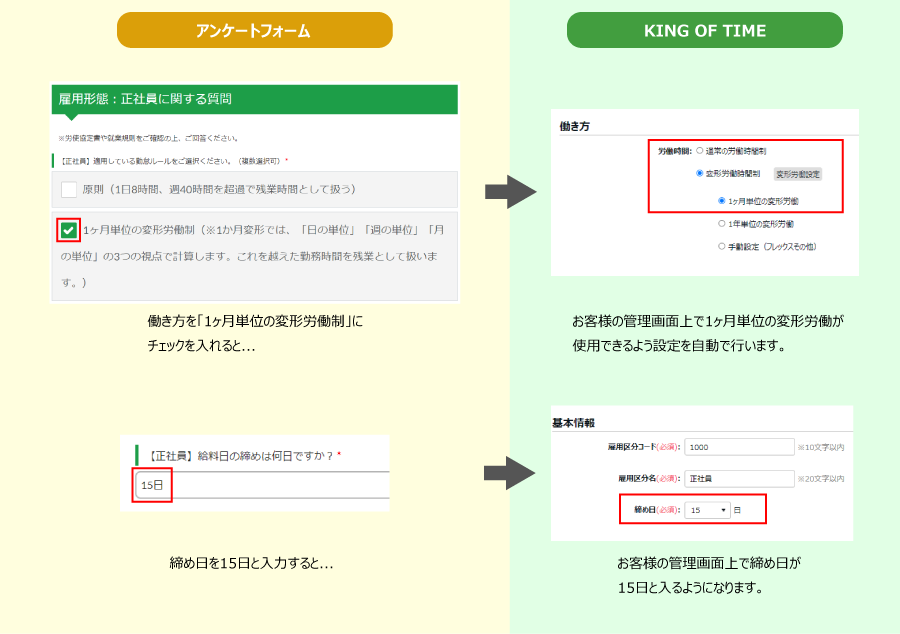Viewport: 900px width, 634px height.
Task: Click the ※10文字以内 hint text
Action: click(821, 448)
